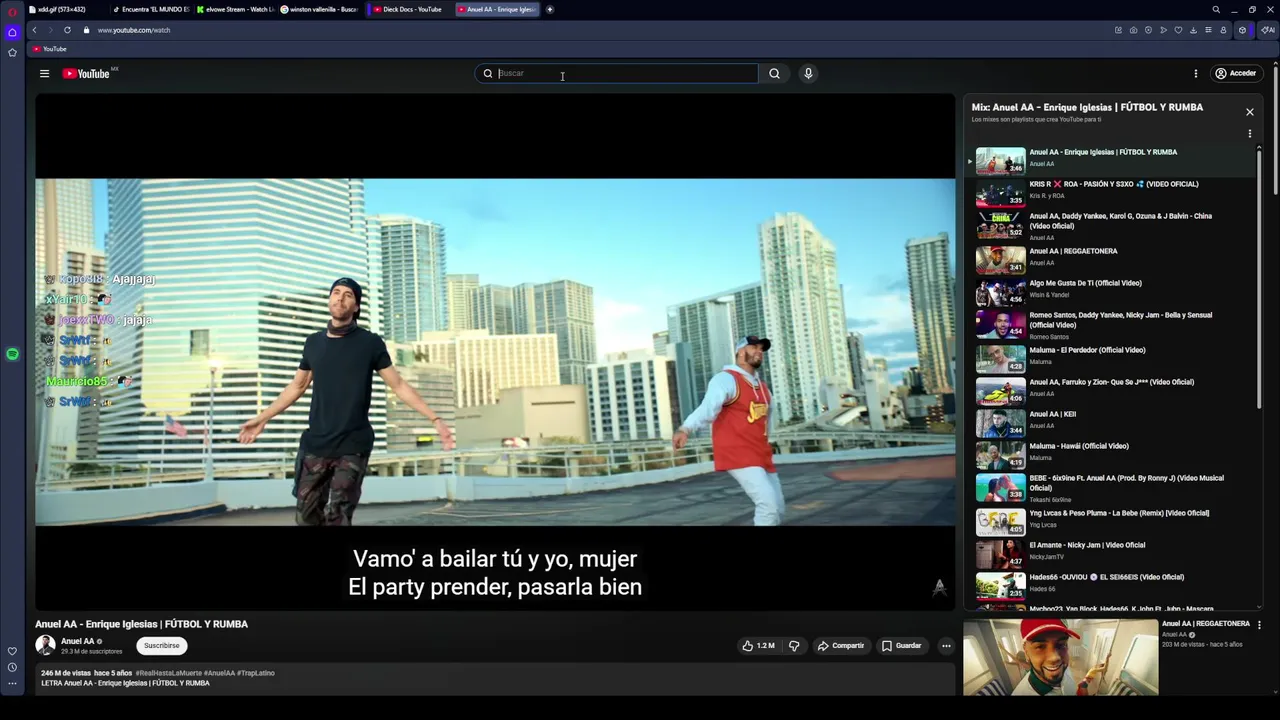The width and height of the screenshot is (1280, 720).
Task: Select Maluma Hawái playlist entry
Action: [x=1110, y=453]
